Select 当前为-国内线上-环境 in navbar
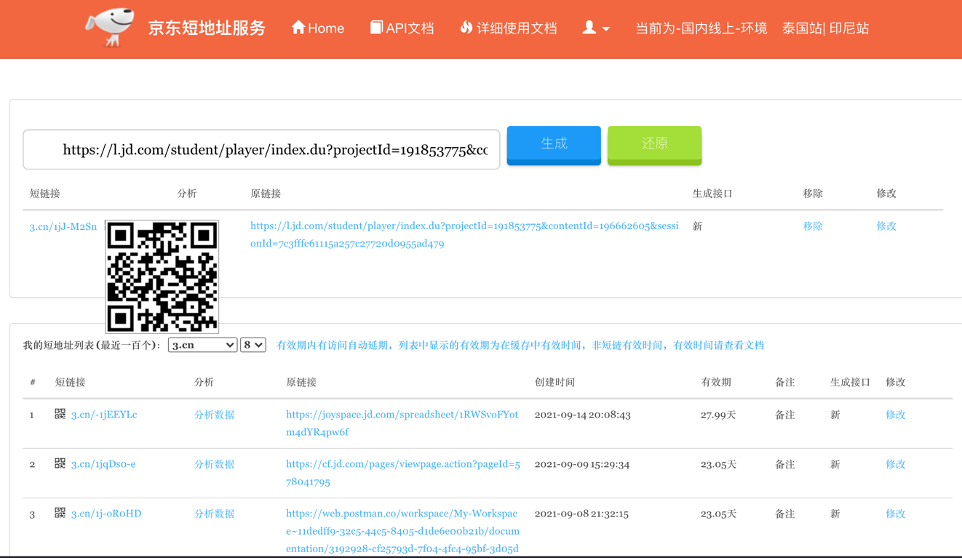 click(x=701, y=28)
